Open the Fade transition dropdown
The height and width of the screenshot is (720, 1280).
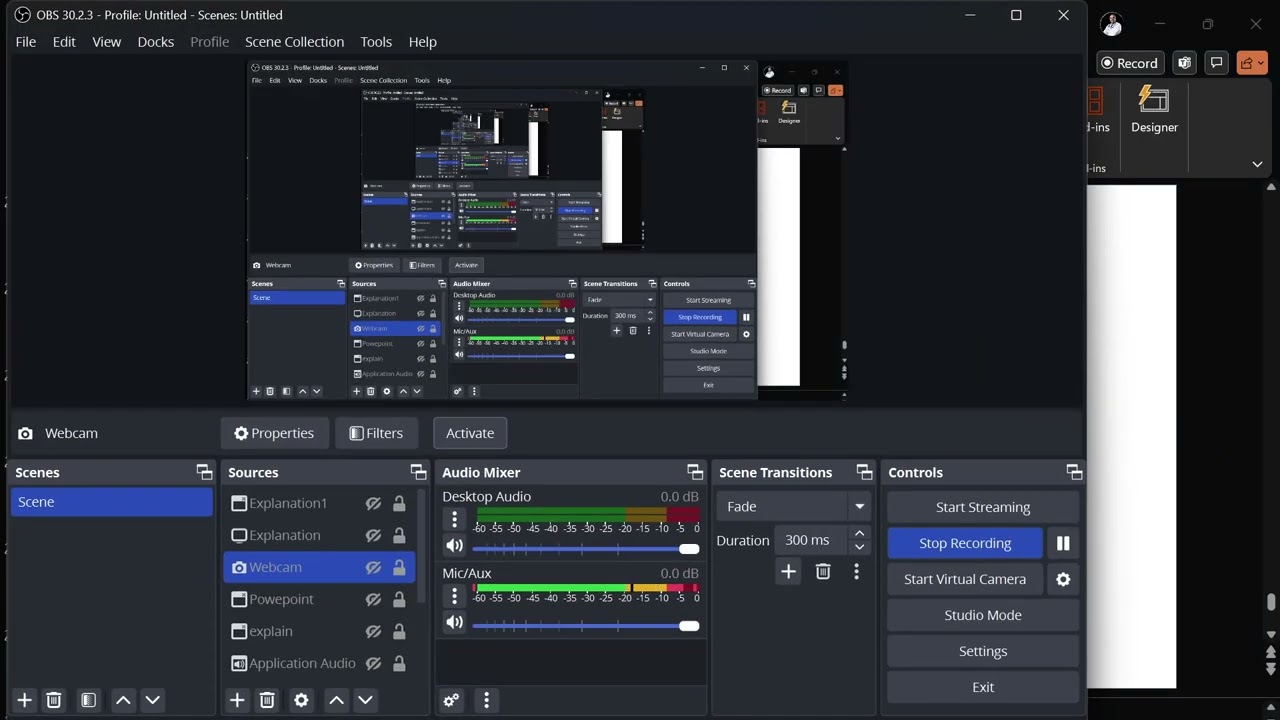tap(793, 506)
